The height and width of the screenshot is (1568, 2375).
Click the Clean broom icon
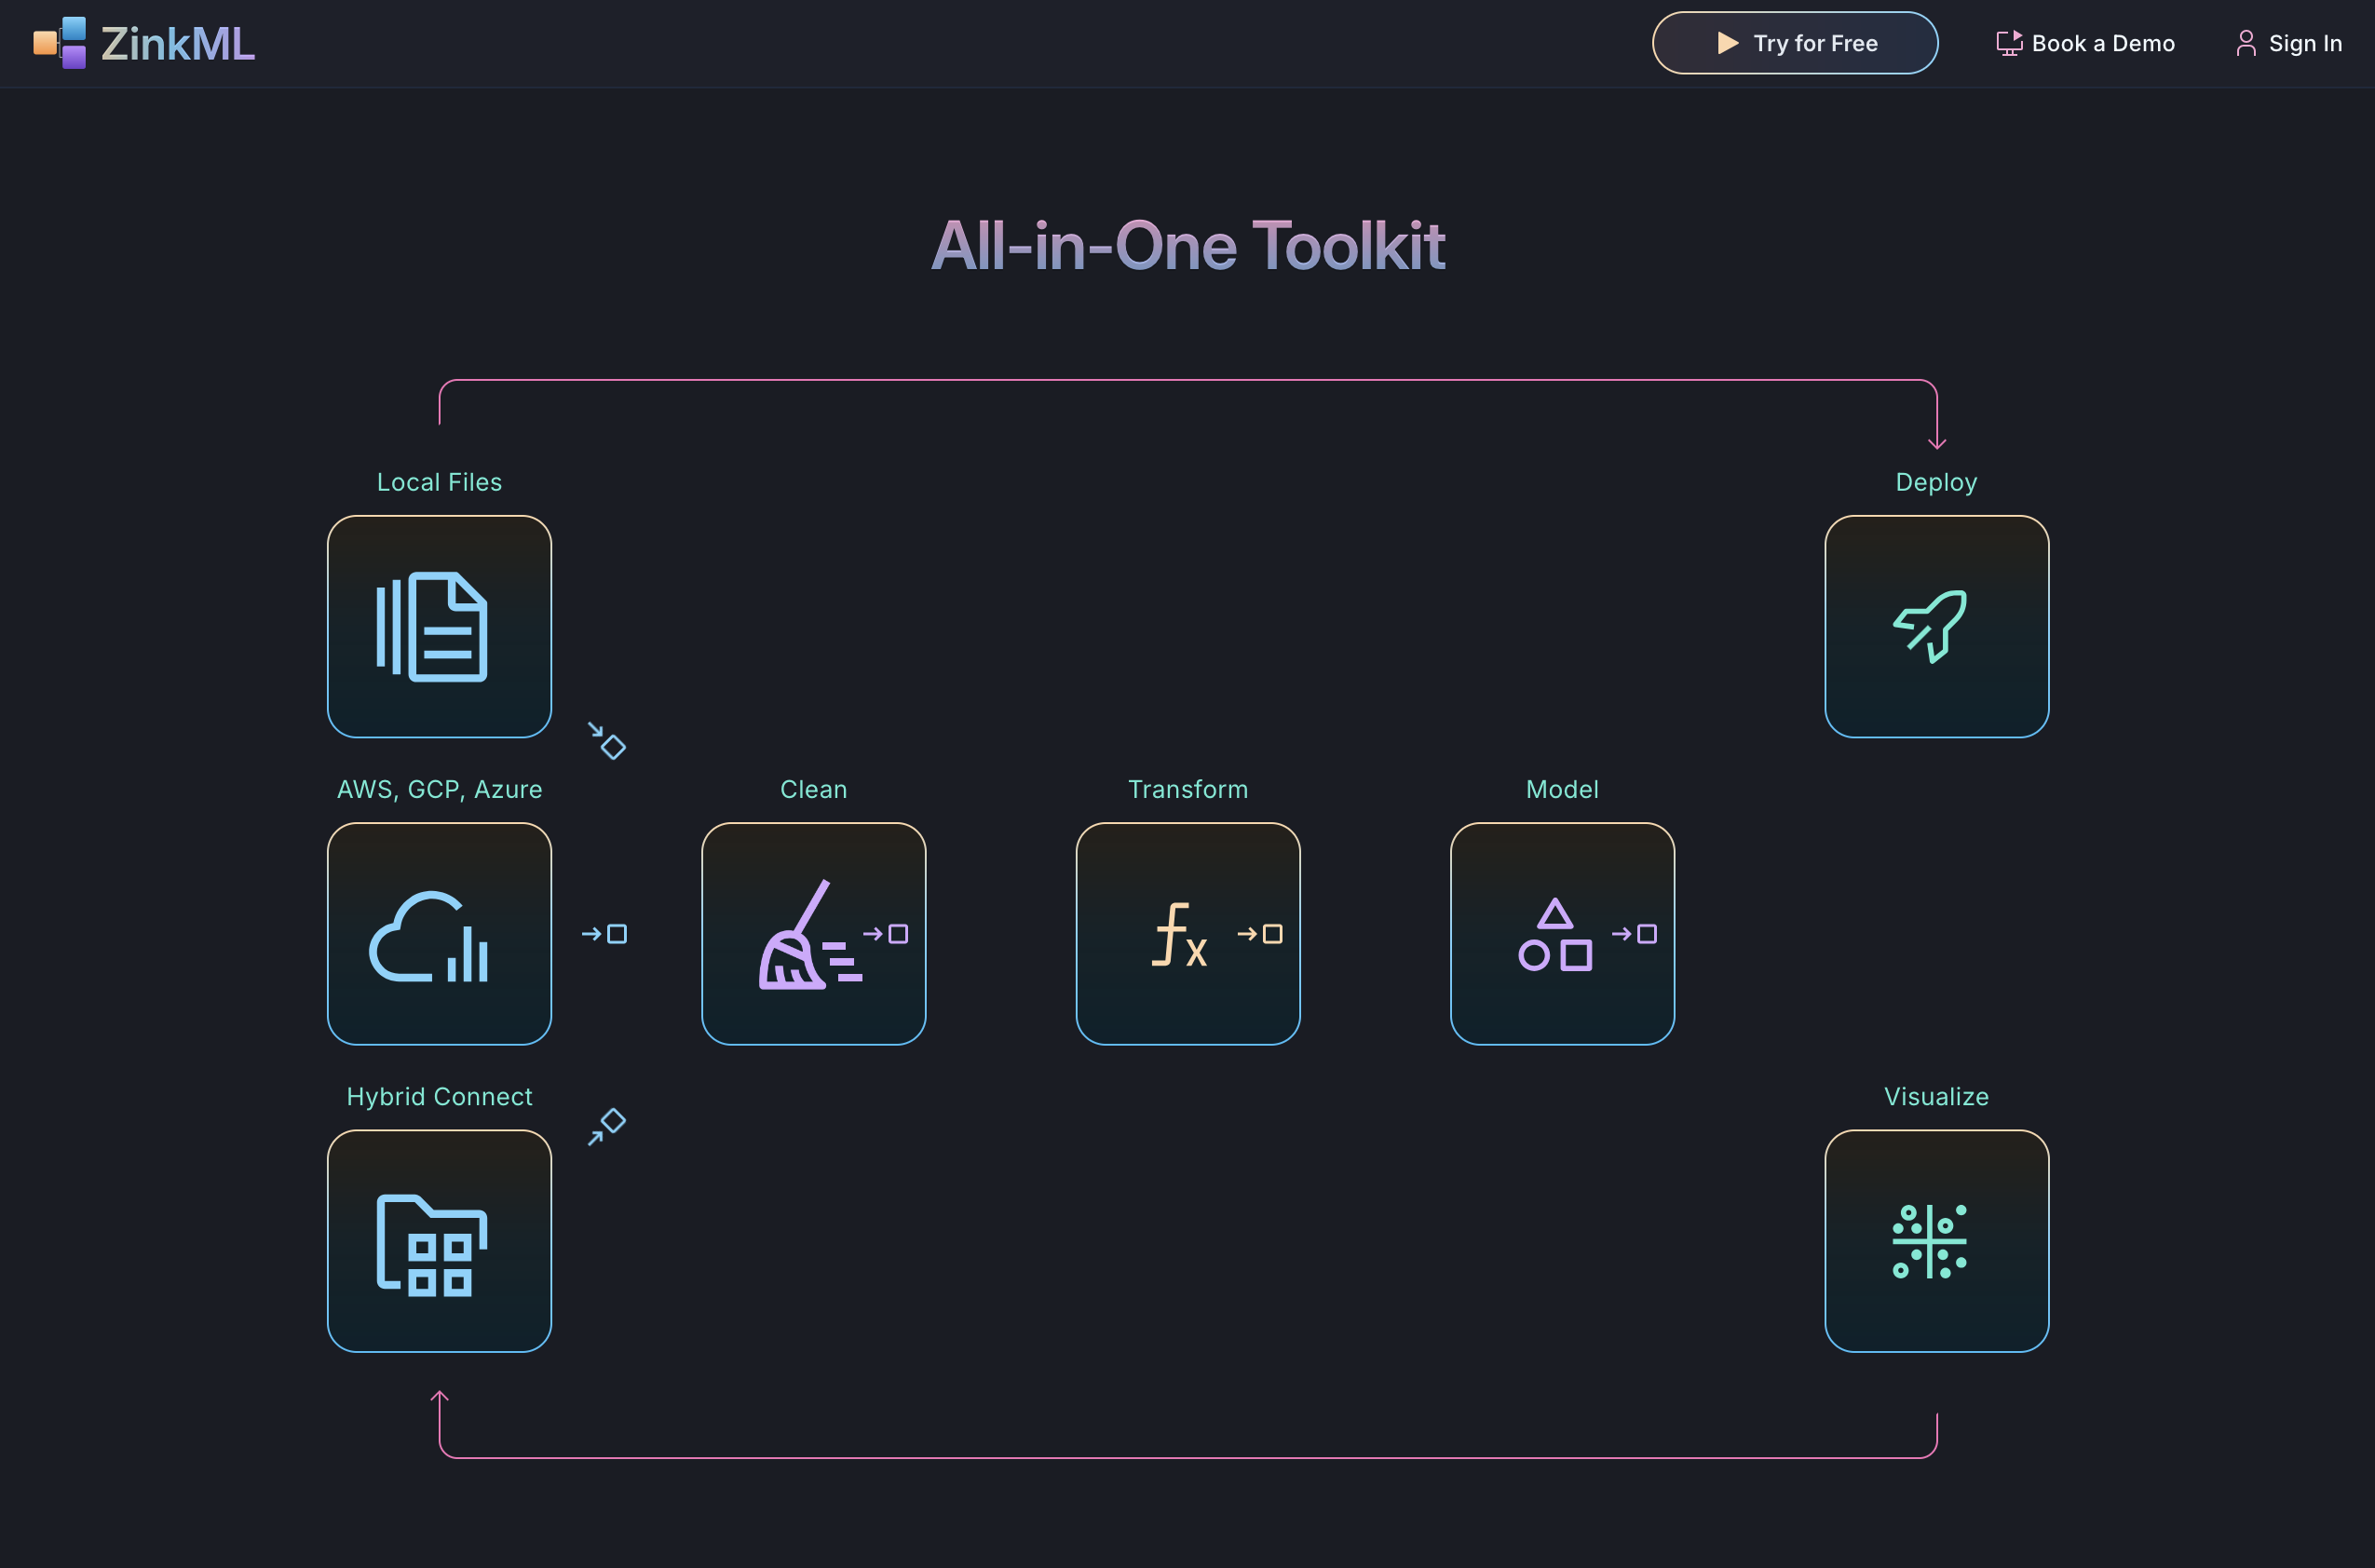(808, 936)
